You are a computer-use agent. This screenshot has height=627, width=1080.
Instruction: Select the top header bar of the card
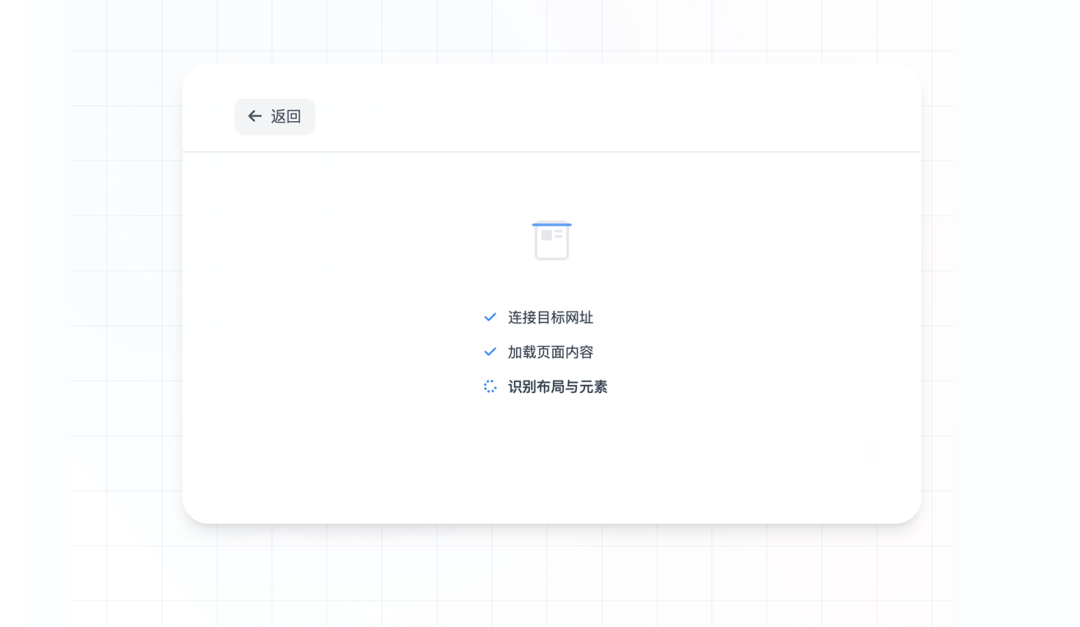(x=552, y=108)
